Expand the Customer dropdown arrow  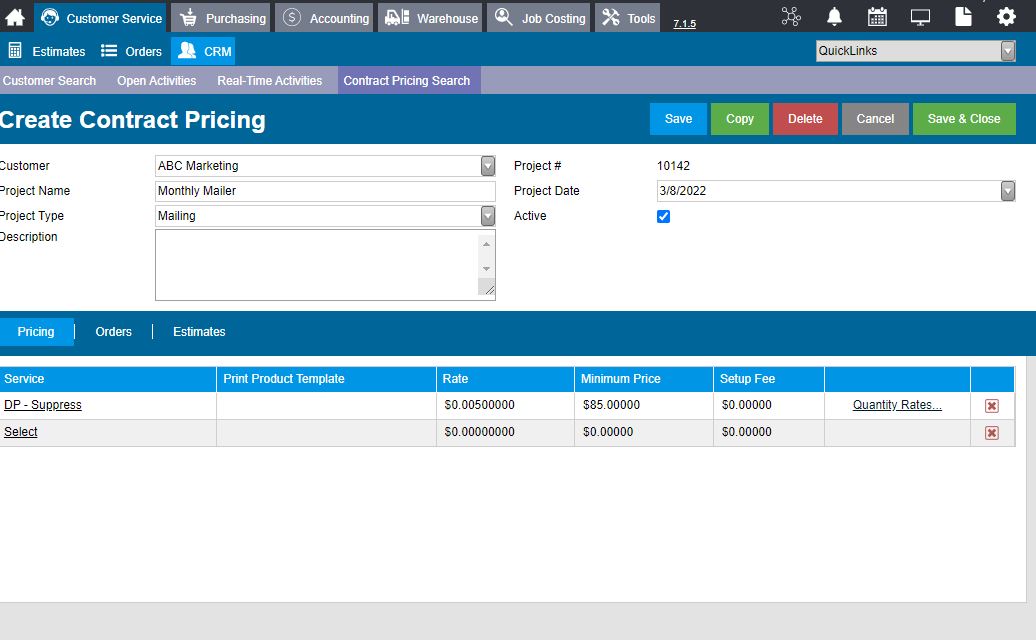pyautogui.click(x=488, y=166)
